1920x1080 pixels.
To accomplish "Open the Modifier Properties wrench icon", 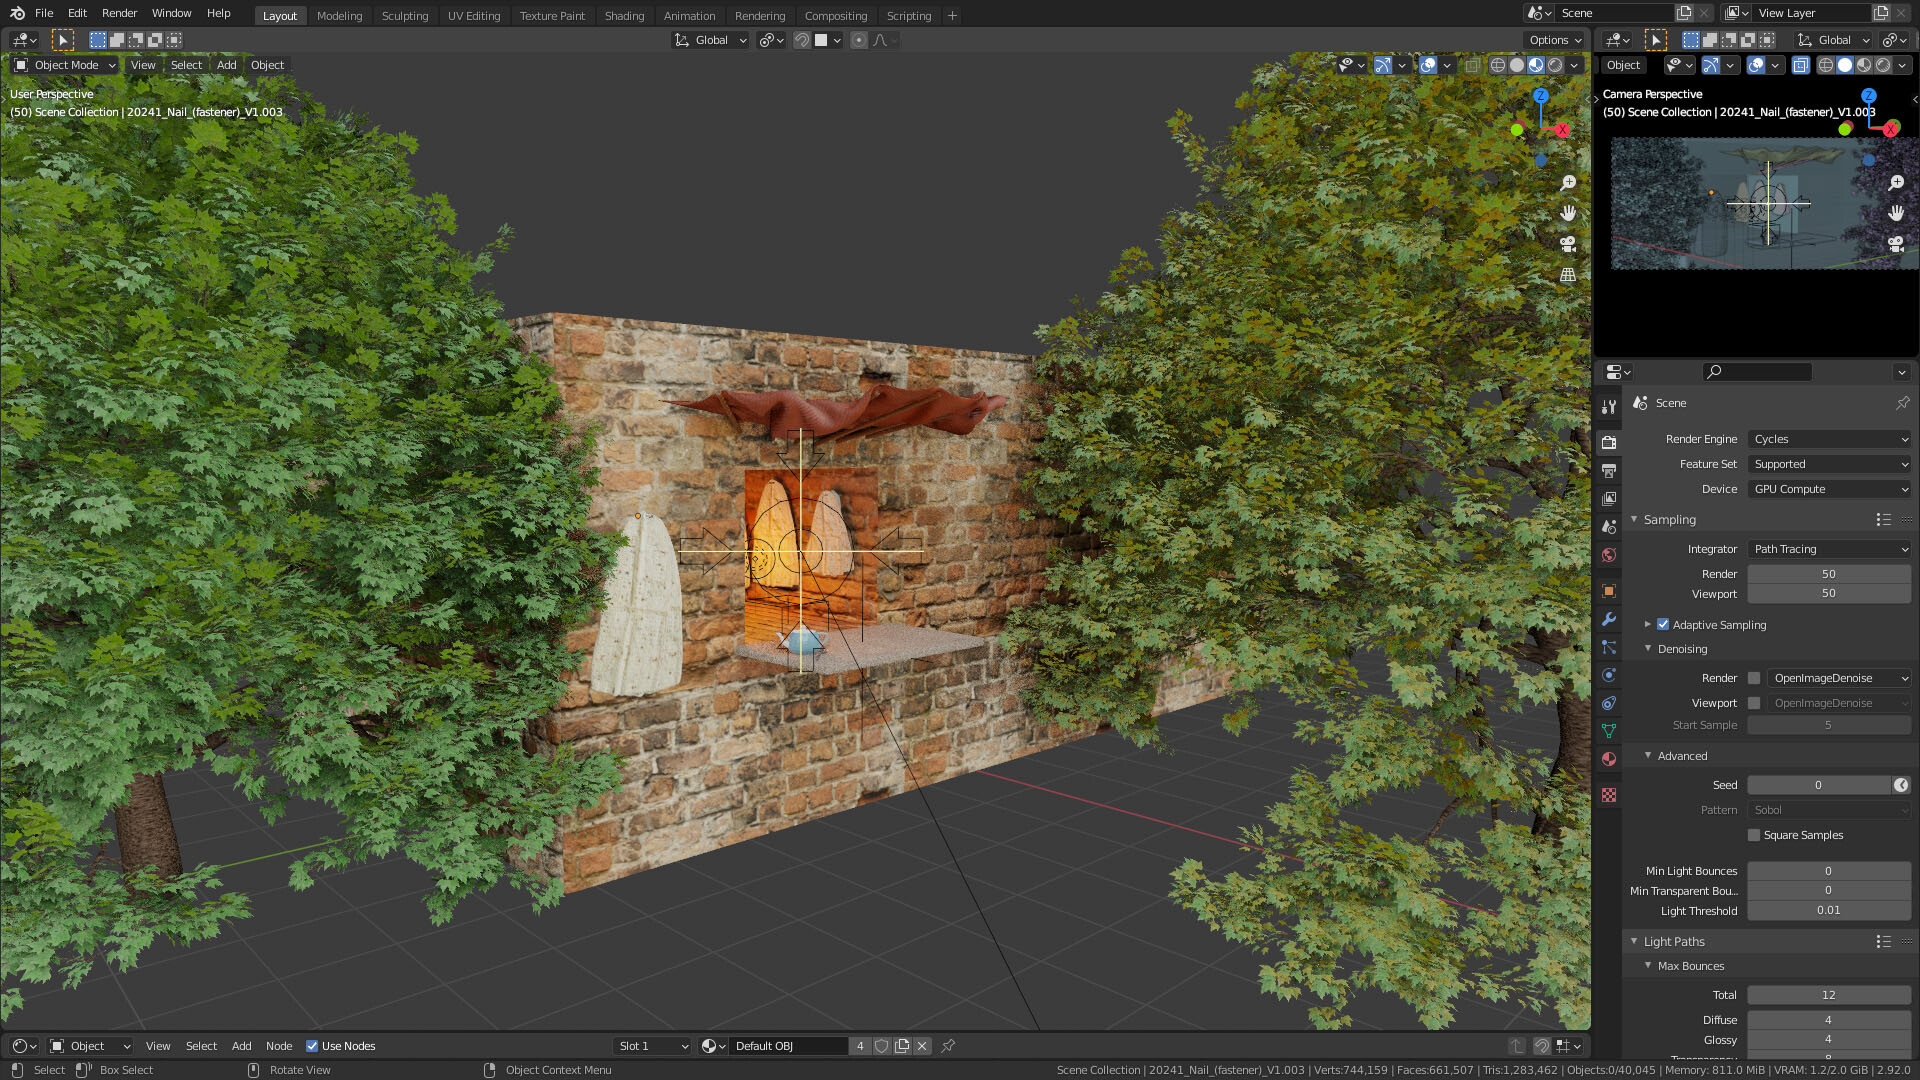I will click(x=1609, y=619).
